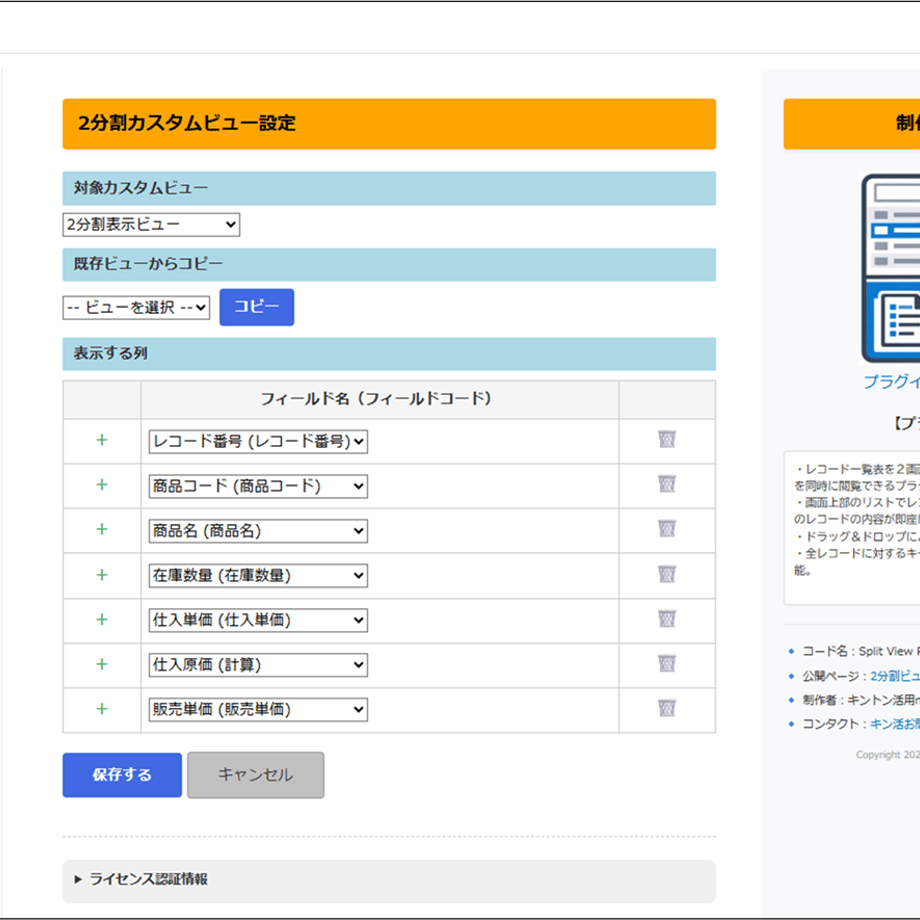Open the 2分割ビュー public page link
The width and height of the screenshot is (920, 920).
[x=895, y=676]
